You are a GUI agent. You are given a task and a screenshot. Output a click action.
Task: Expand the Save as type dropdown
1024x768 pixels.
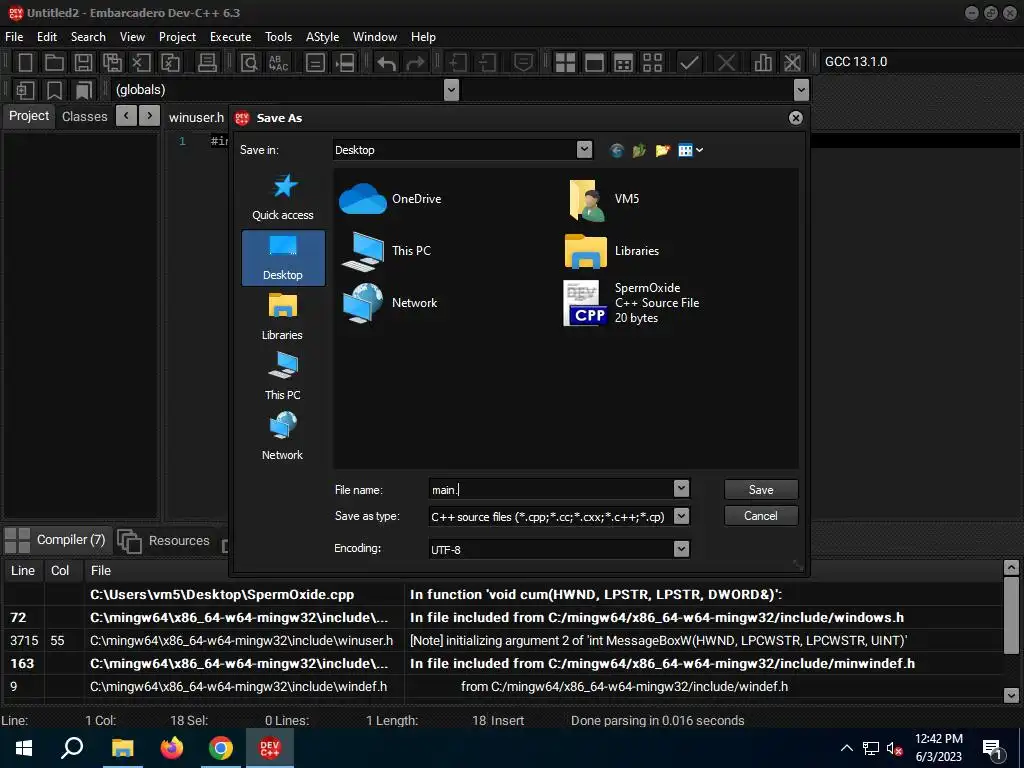point(681,516)
